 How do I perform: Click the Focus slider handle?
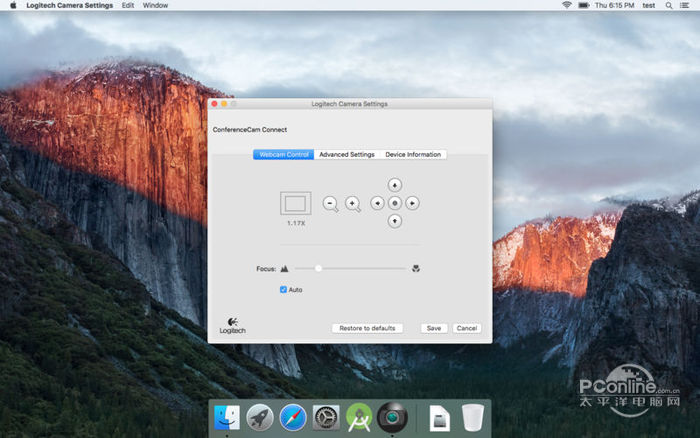(319, 268)
